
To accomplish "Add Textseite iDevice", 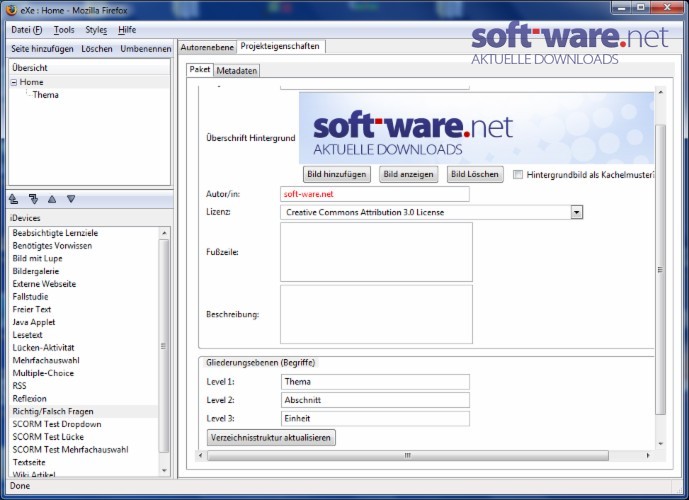I will tap(29, 462).
